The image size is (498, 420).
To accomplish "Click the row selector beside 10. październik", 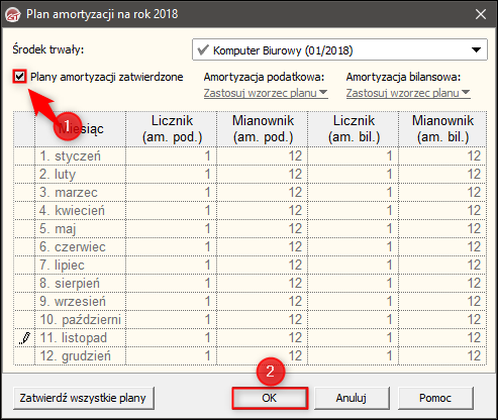I will point(24,320).
